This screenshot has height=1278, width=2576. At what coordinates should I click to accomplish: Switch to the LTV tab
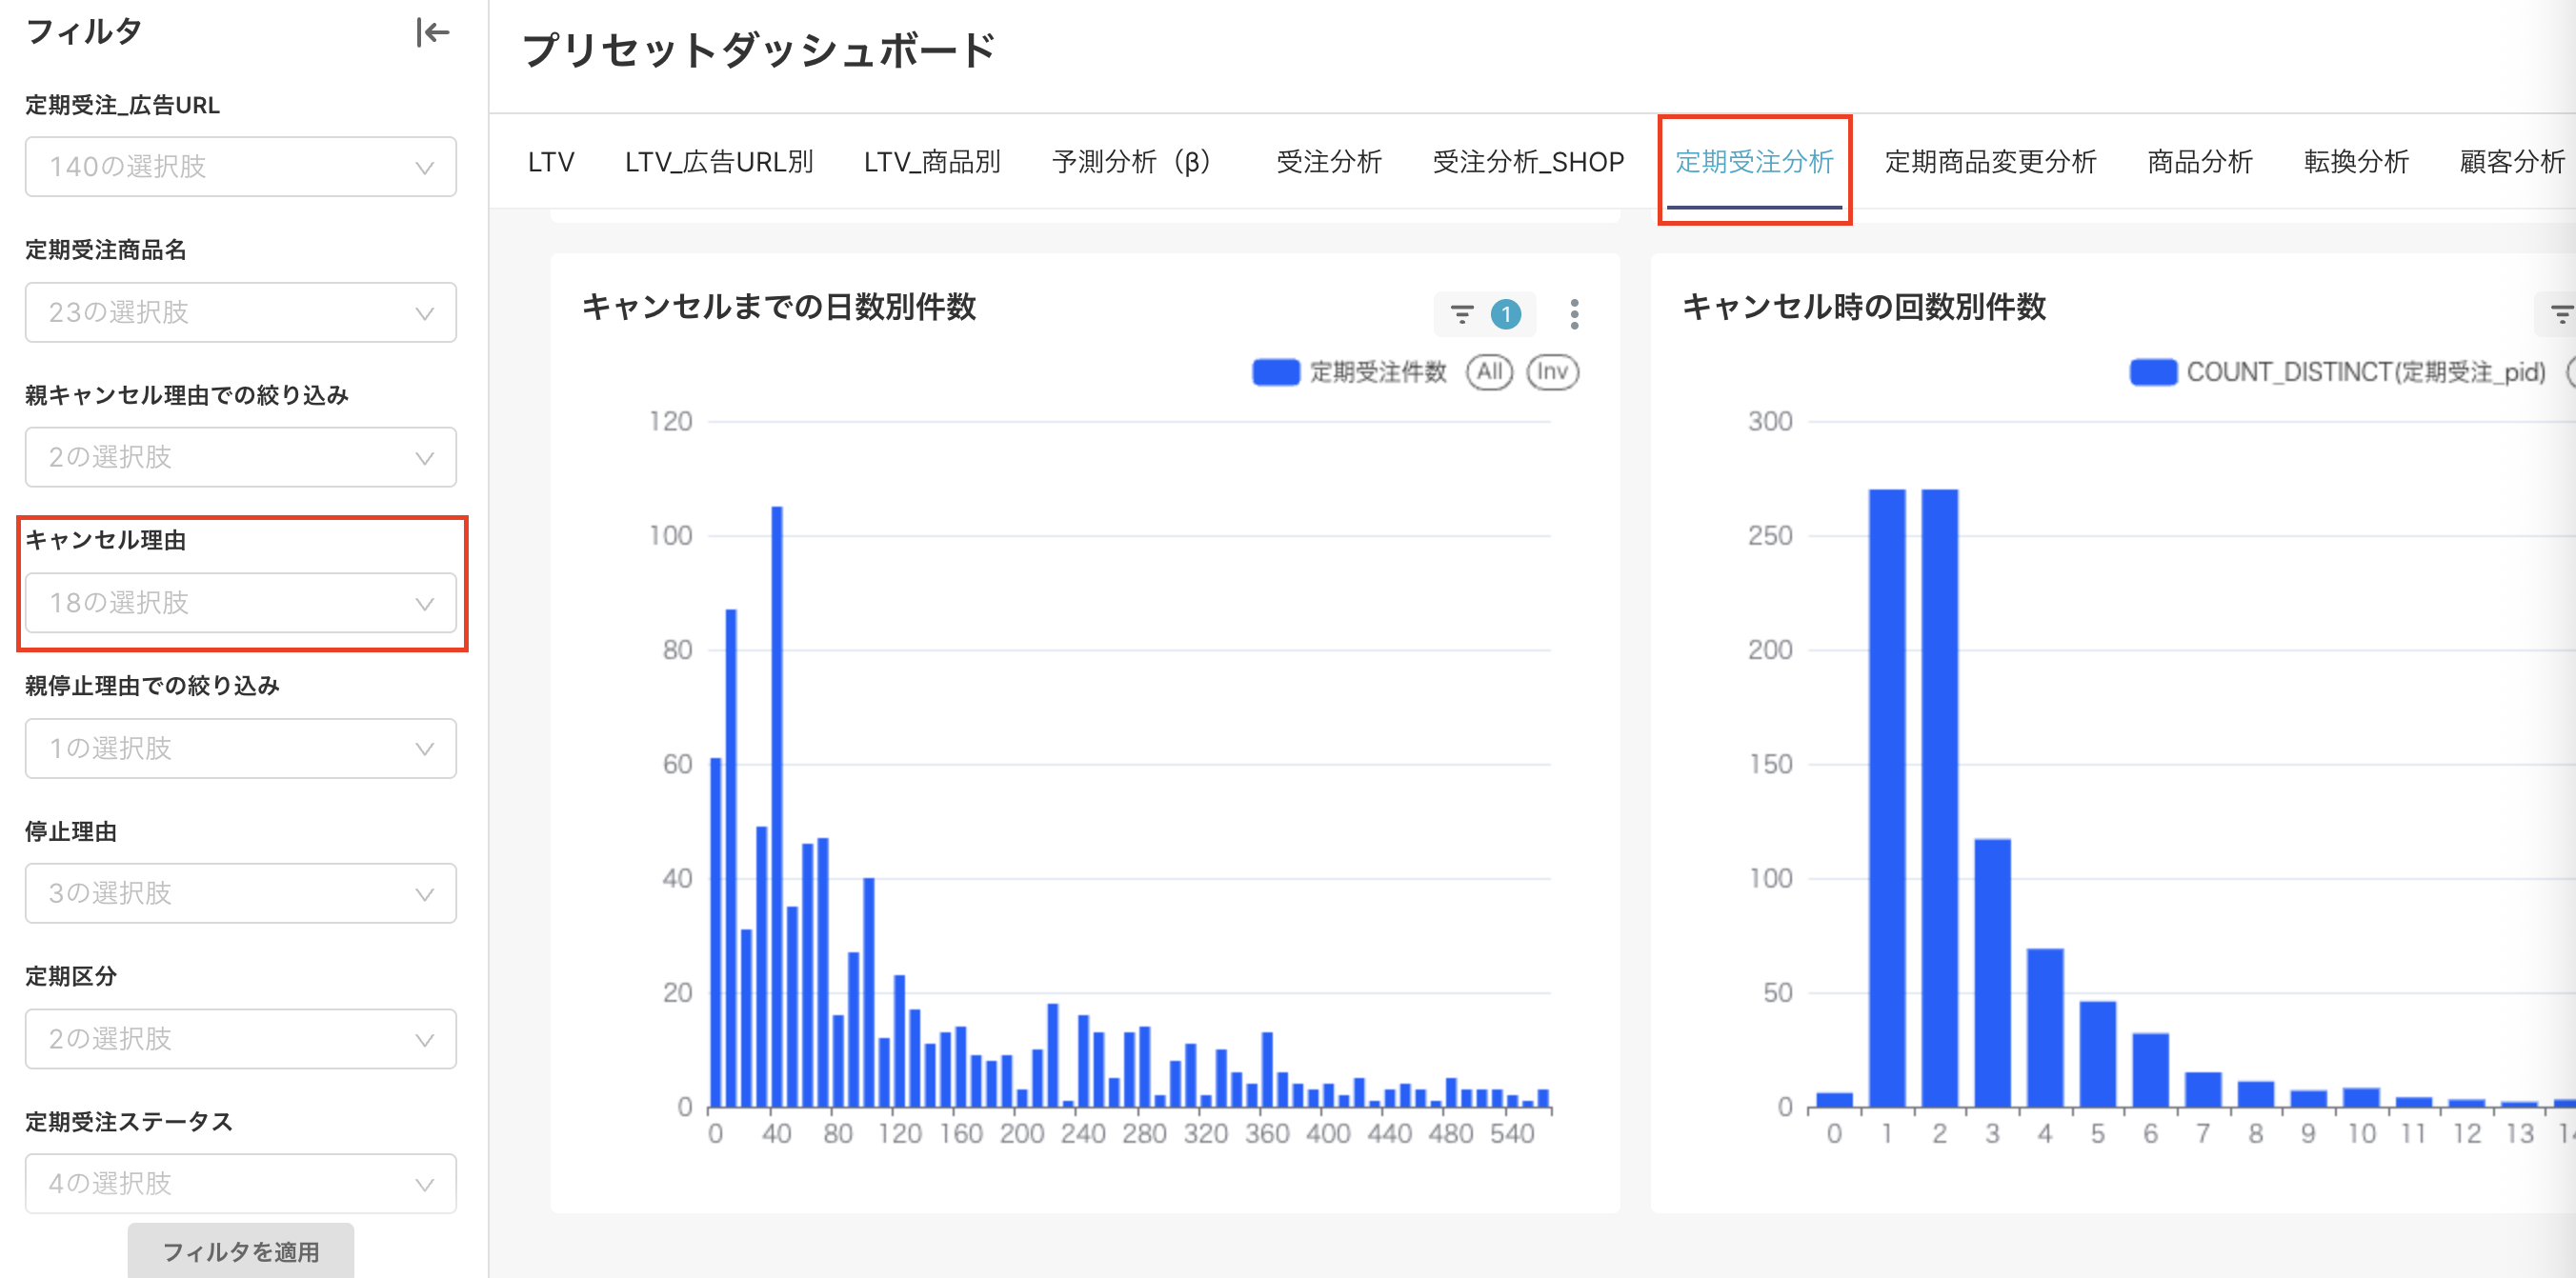(x=551, y=162)
